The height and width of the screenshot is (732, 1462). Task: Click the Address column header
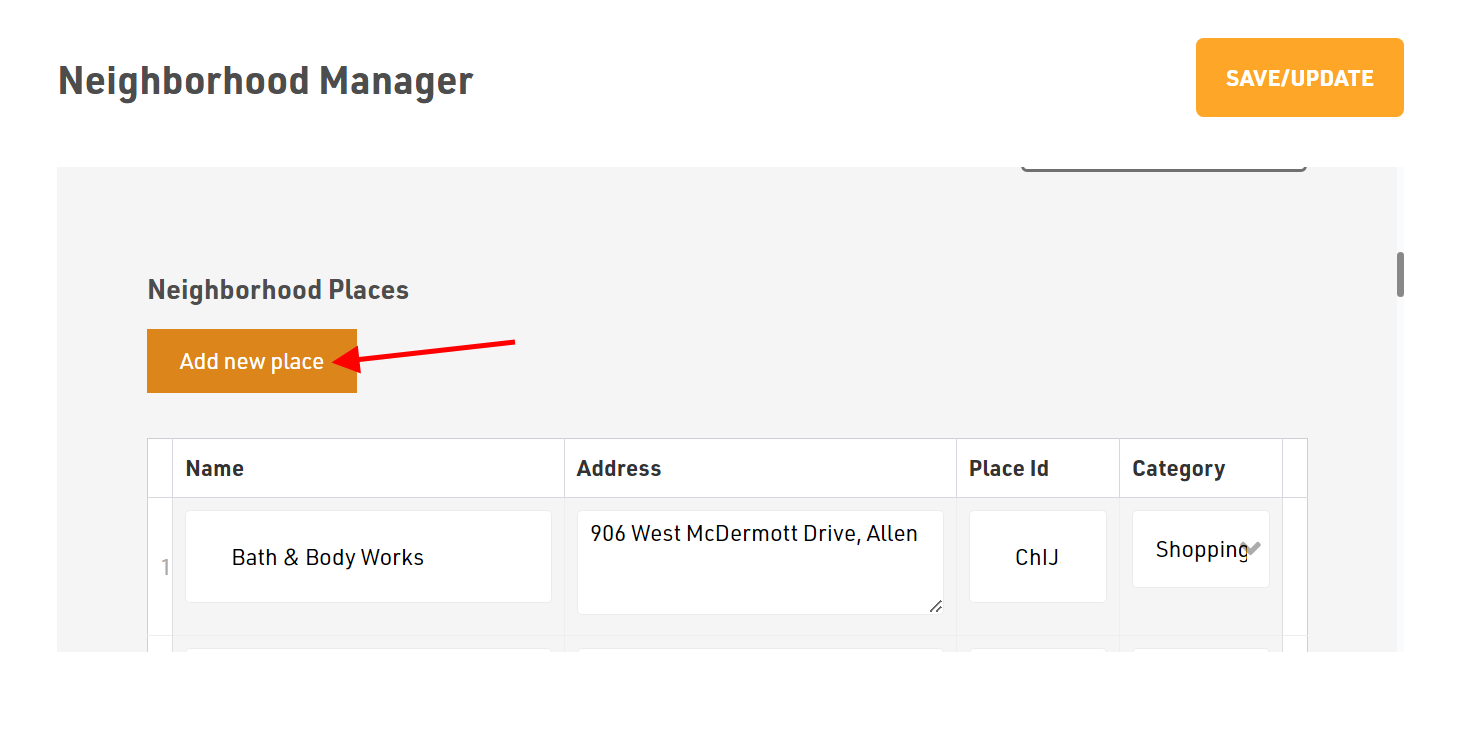(x=760, y=468)
